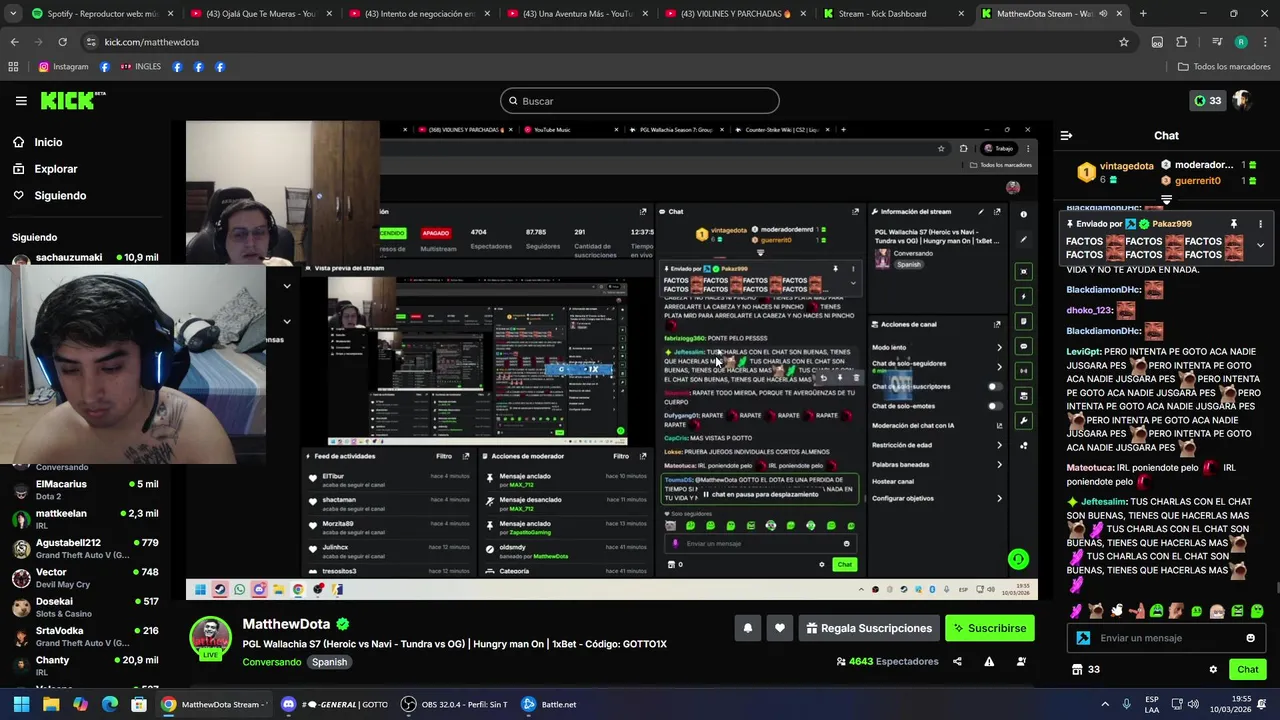Collapse the chat panel arrow icon
Image resolution: width=1280 pixels, height=720 pixels.
tap(1066, 135)
